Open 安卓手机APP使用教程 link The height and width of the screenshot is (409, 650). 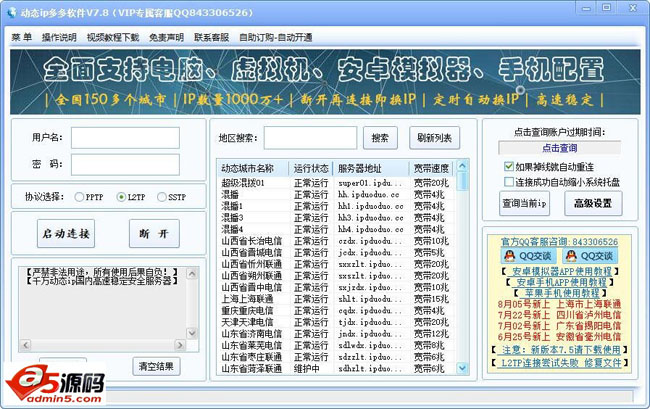tap(561, 282)
